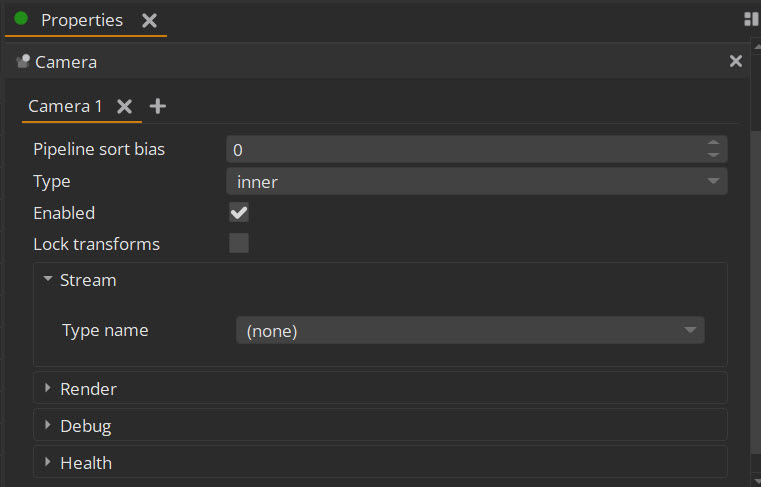Decrease Pipeline sort bias with down arrow

[x=713, y=155]
